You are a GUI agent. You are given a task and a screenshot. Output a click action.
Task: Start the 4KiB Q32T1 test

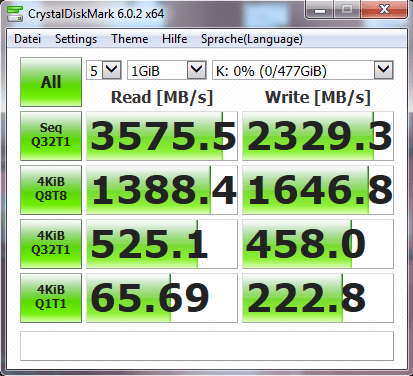51,244
